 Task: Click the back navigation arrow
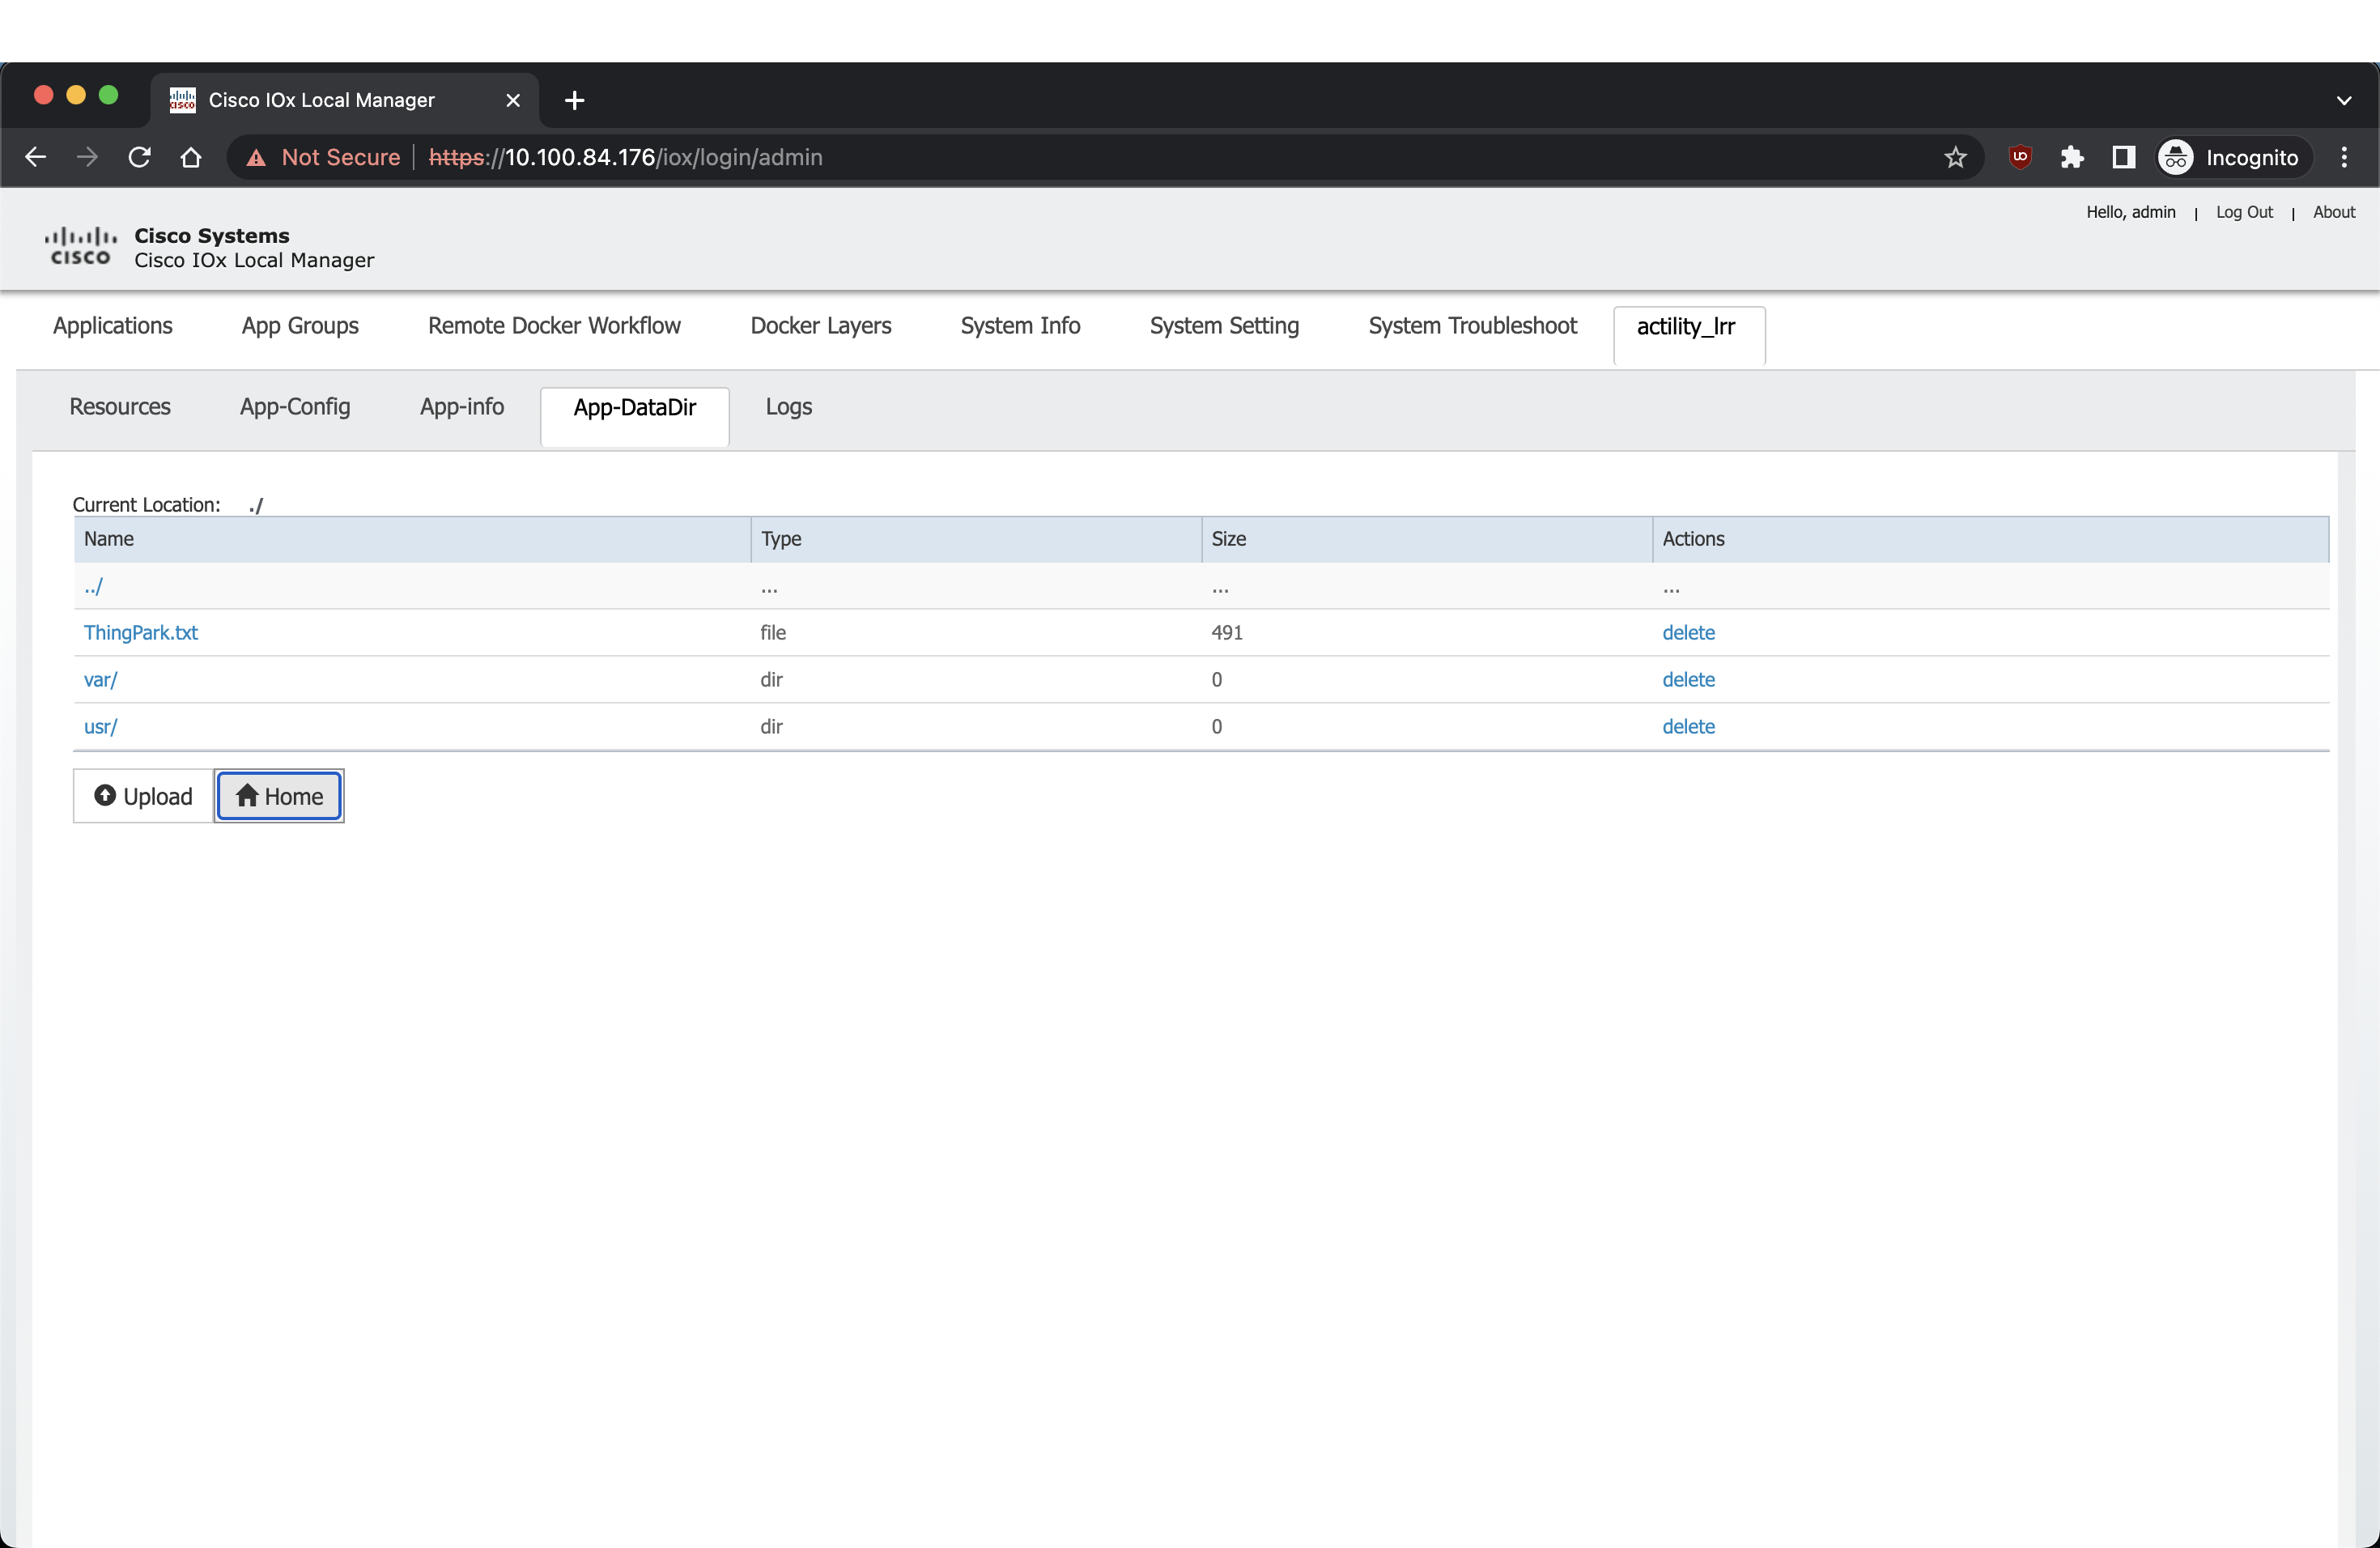(x=36, y=157)
